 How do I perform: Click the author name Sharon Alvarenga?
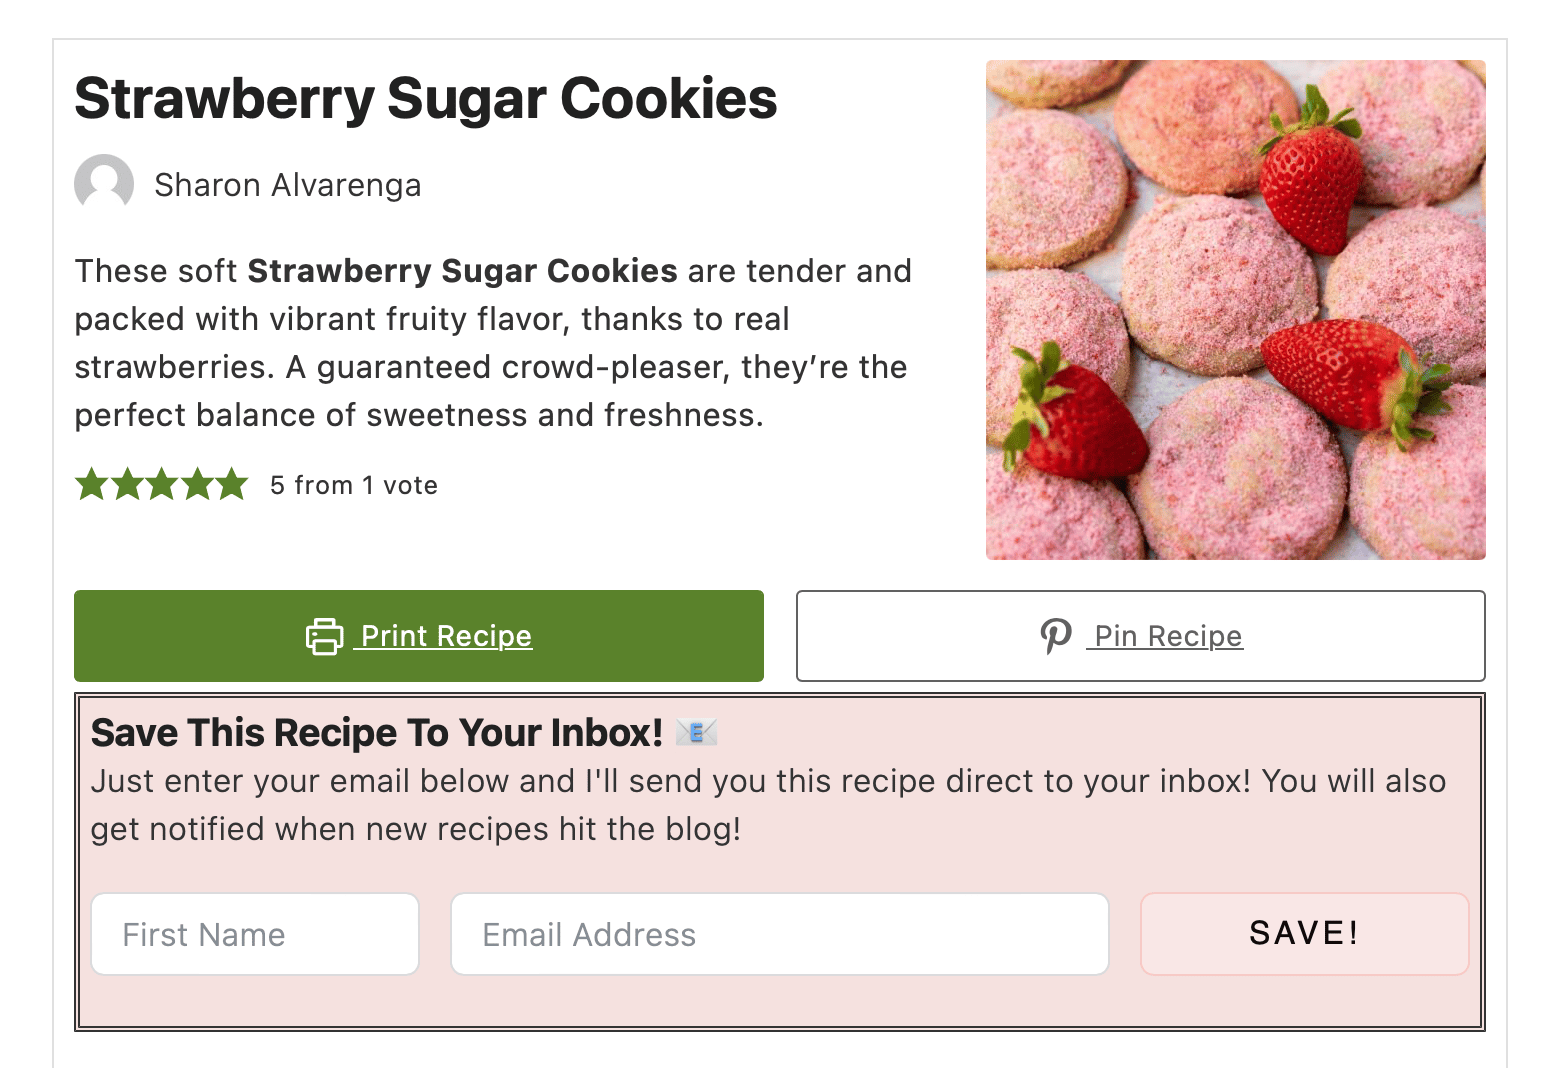pos(288,185)
